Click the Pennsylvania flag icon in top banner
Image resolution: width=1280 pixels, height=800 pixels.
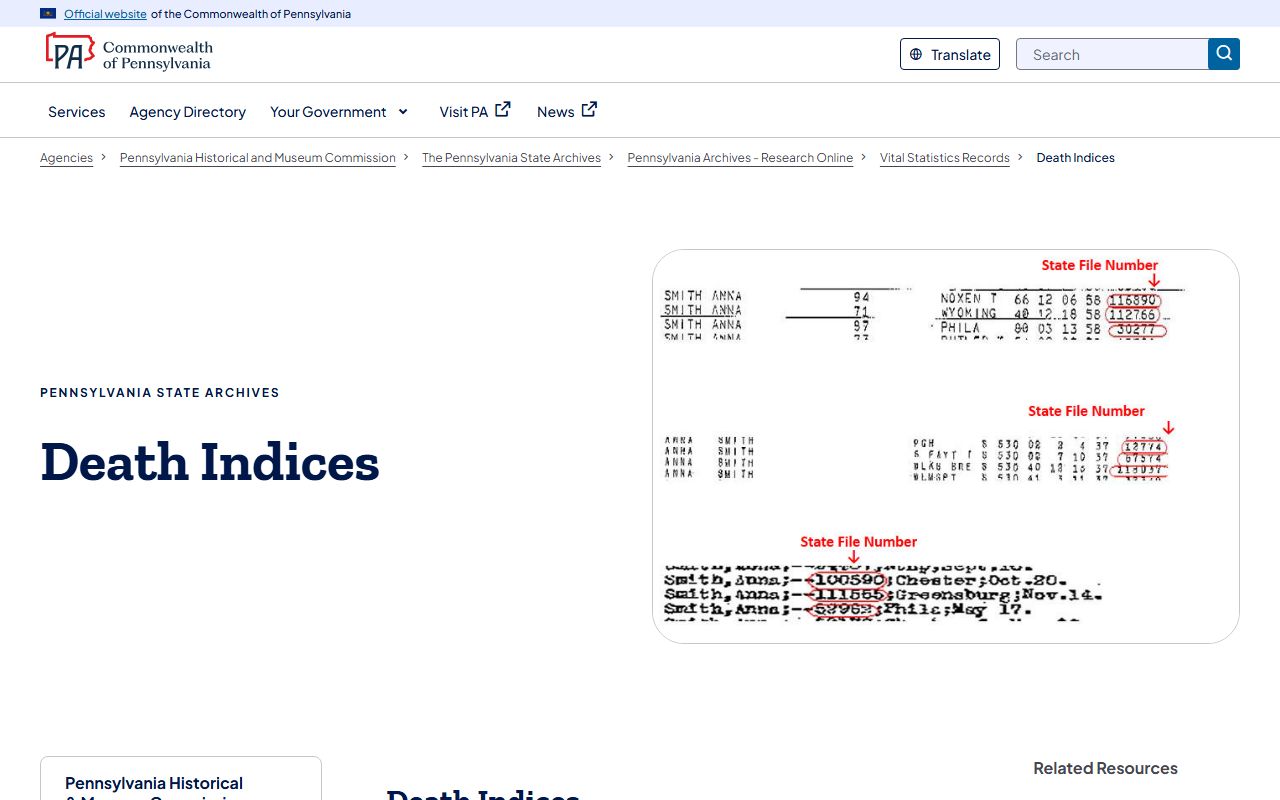pyautogui.click(x=48, y=14)
